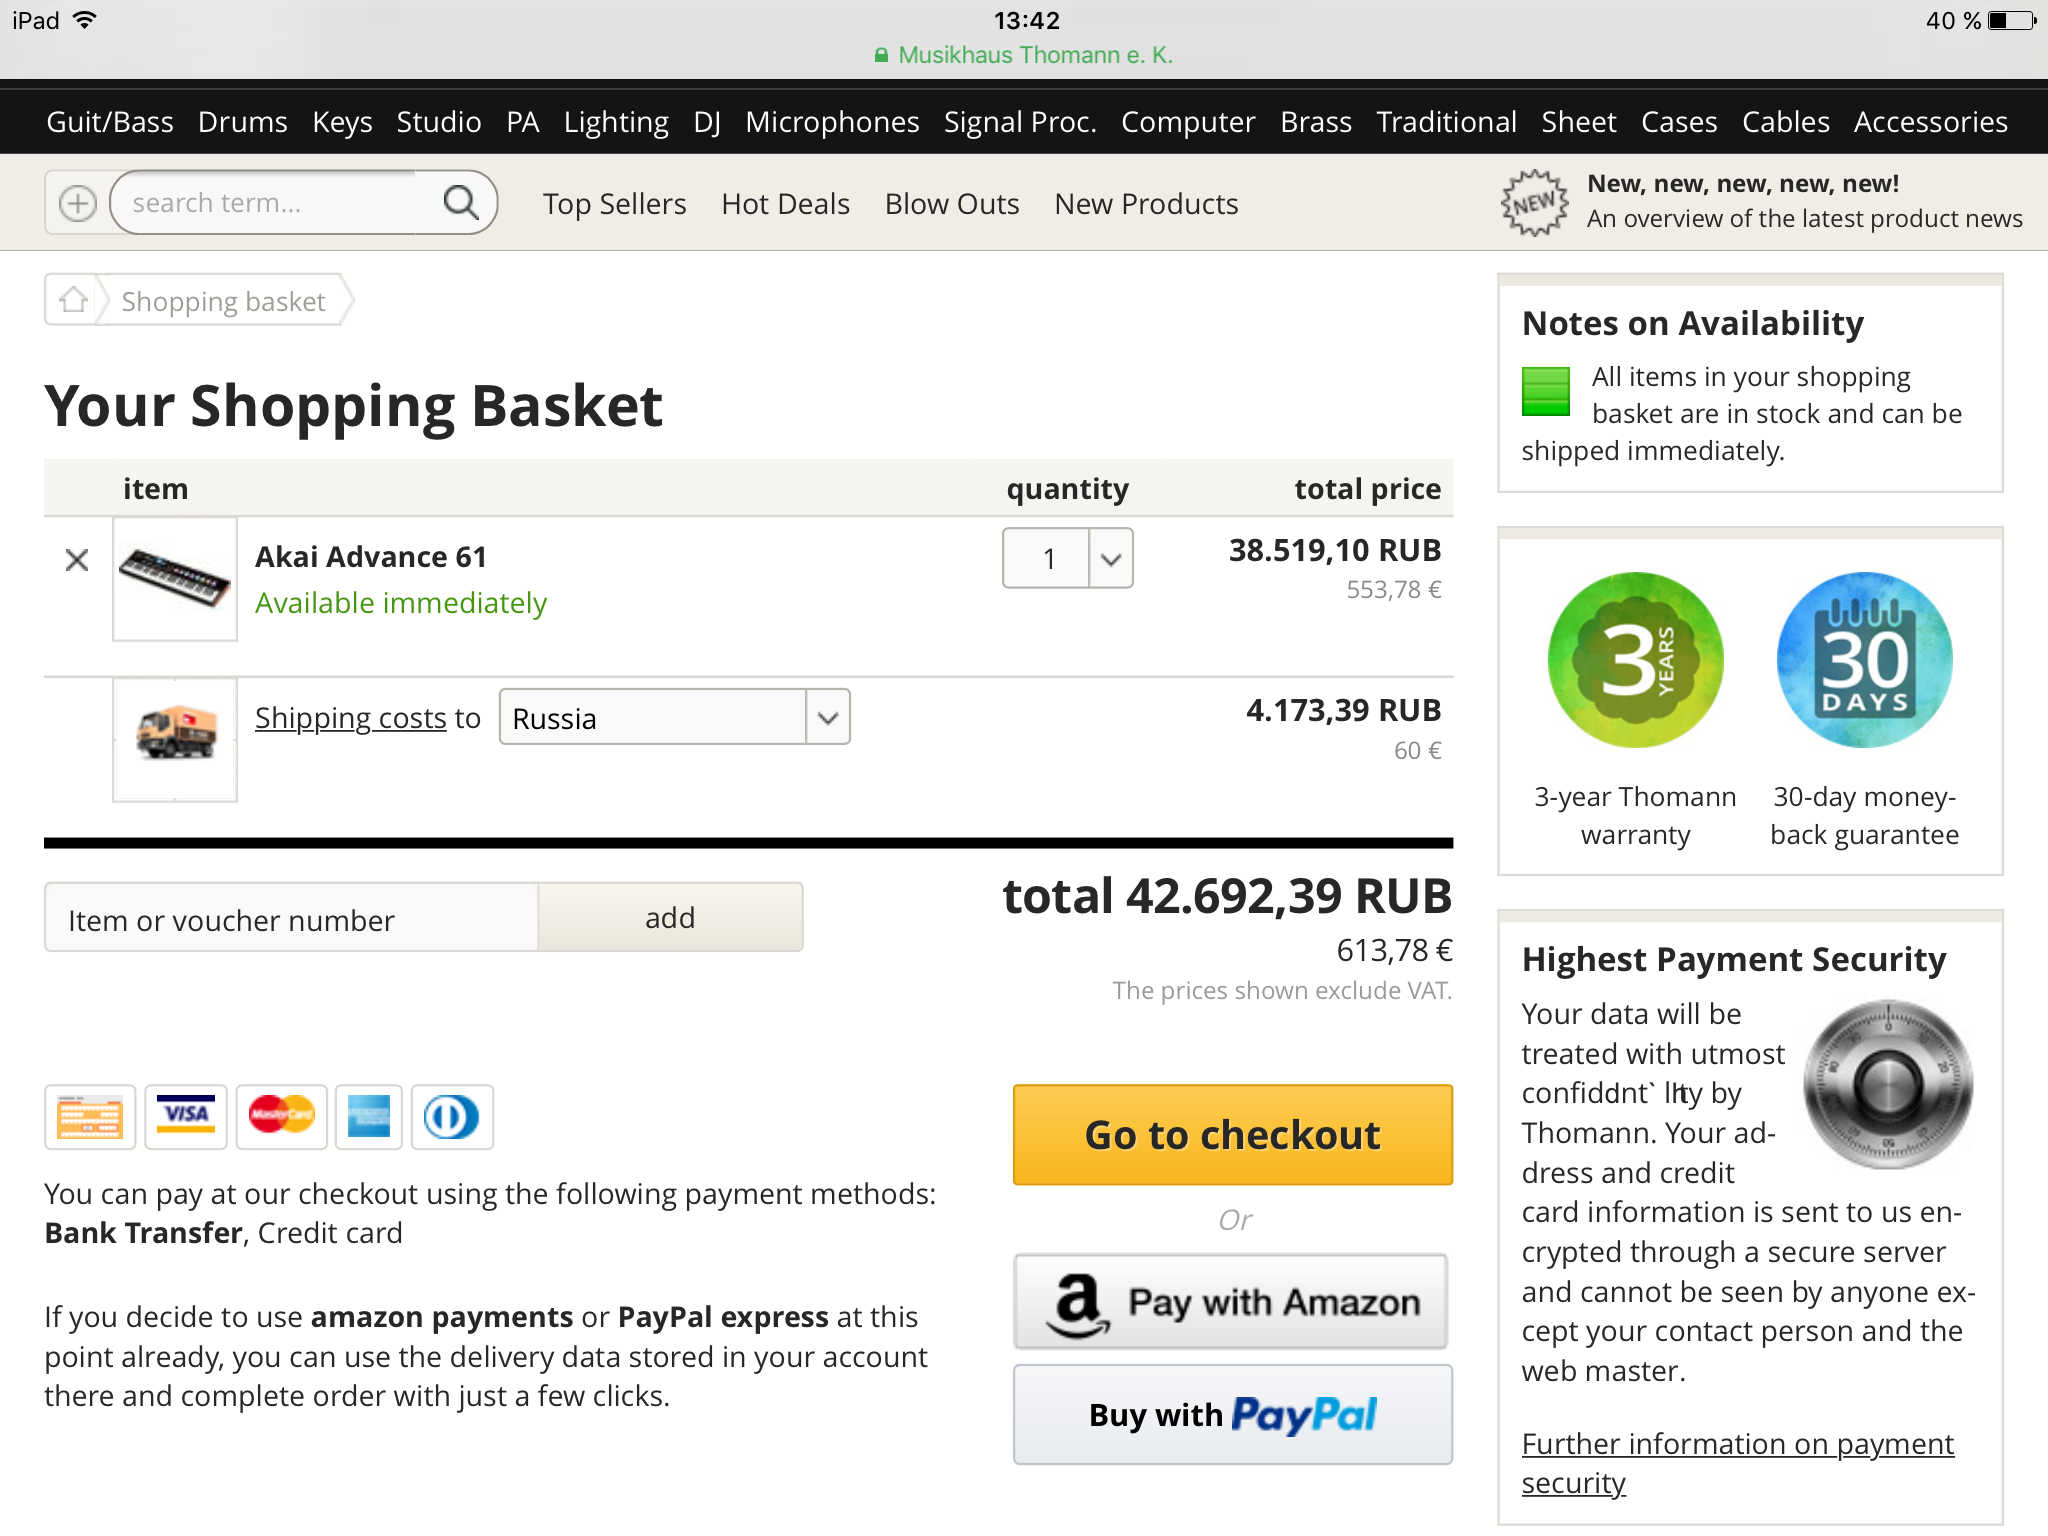Click the Item or voucher number field

[x=292, y=918]
